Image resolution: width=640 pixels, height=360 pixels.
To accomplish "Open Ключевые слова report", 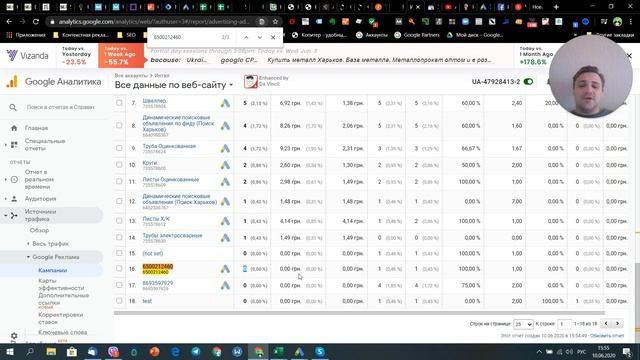I will [62, 332].
